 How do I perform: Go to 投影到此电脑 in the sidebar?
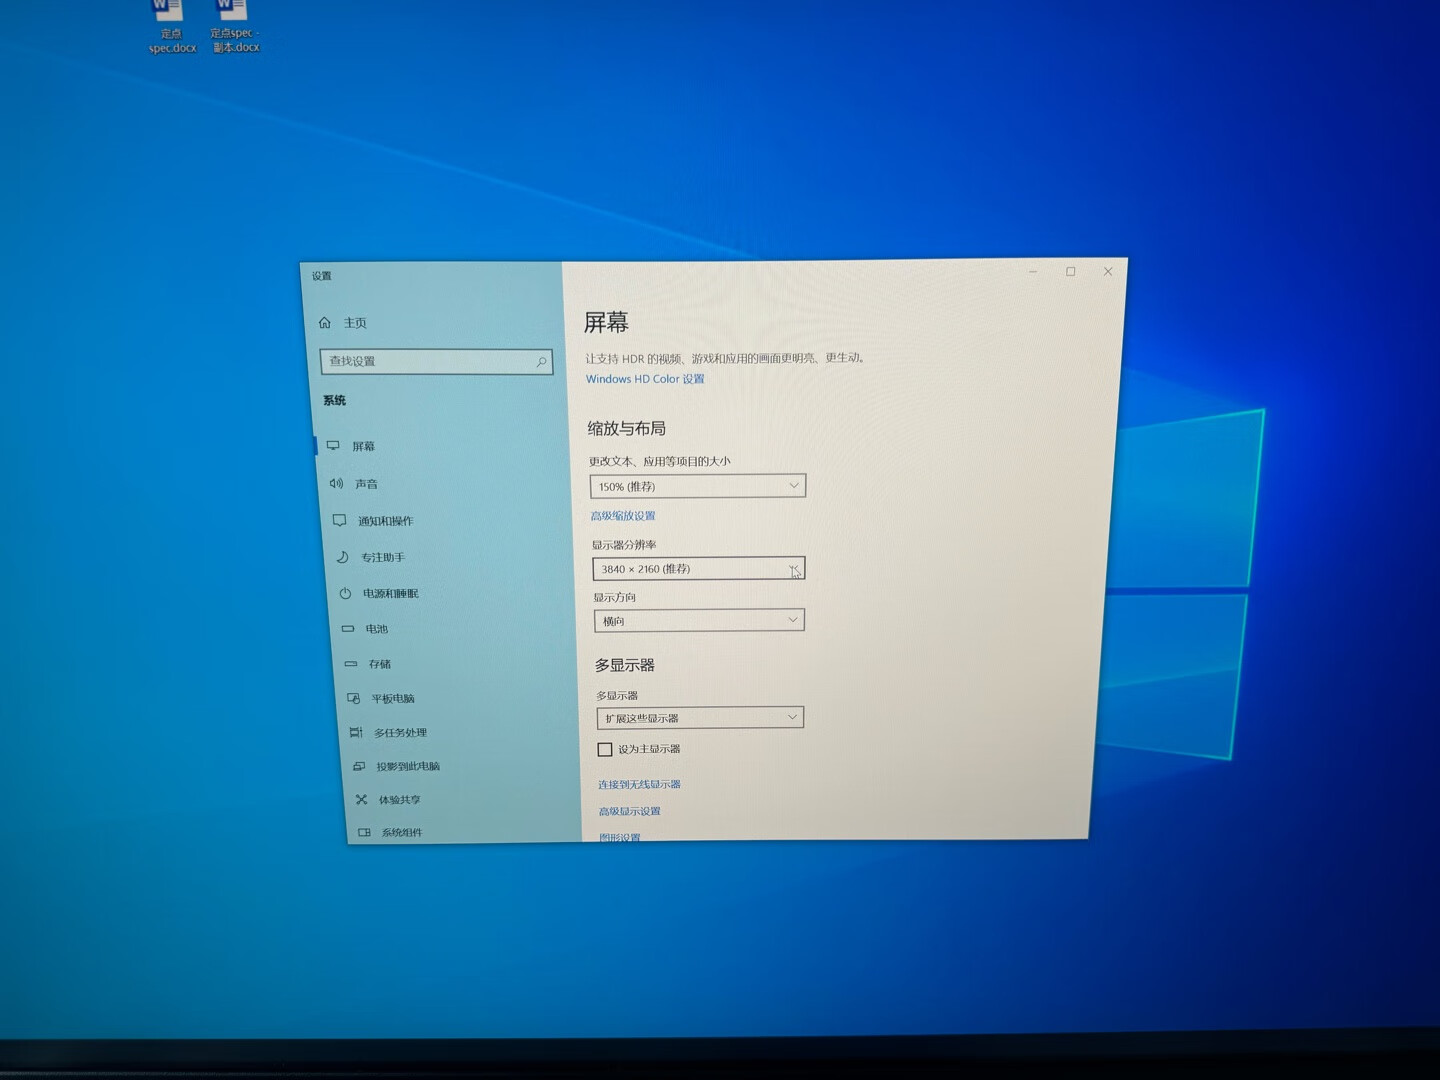point(407,766)
